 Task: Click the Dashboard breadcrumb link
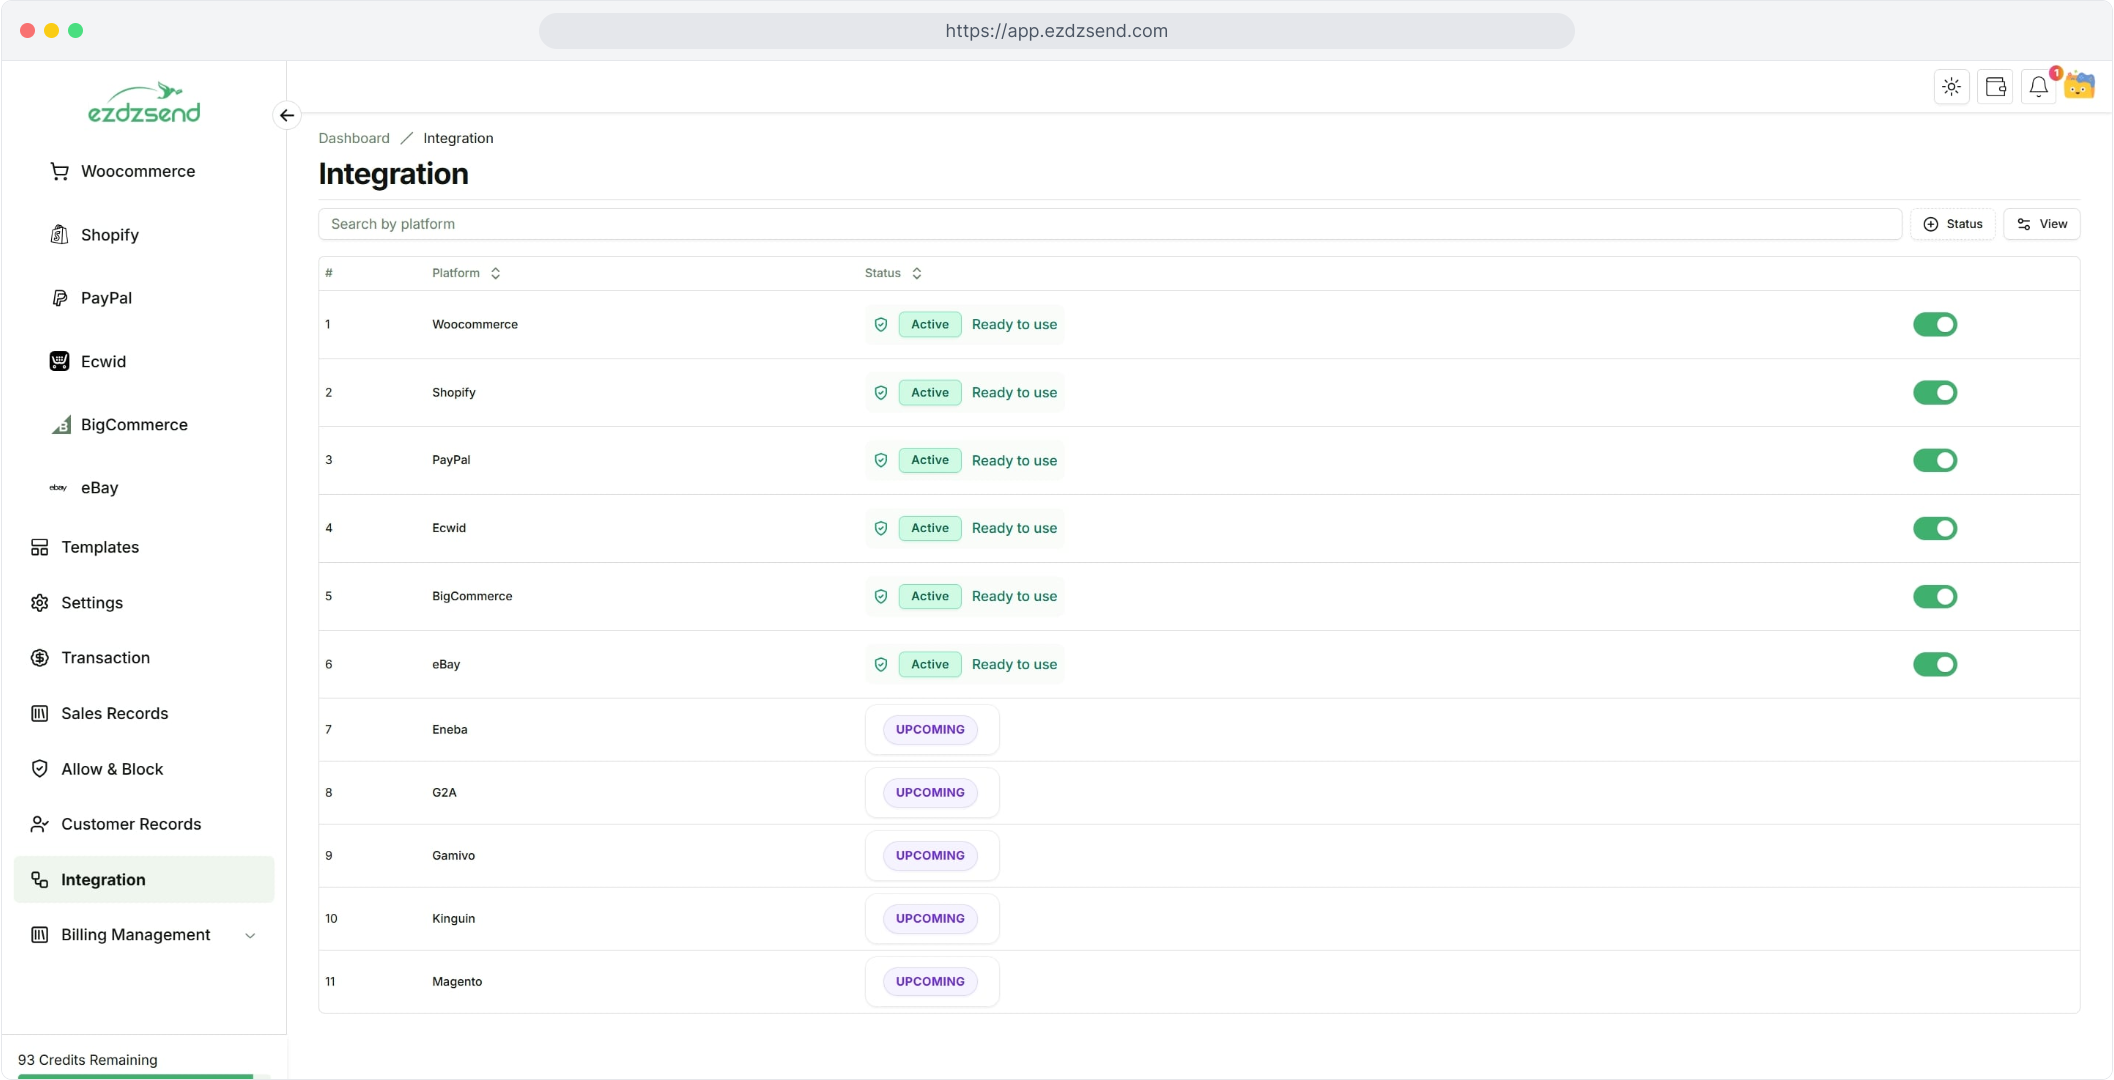(354, 138)
